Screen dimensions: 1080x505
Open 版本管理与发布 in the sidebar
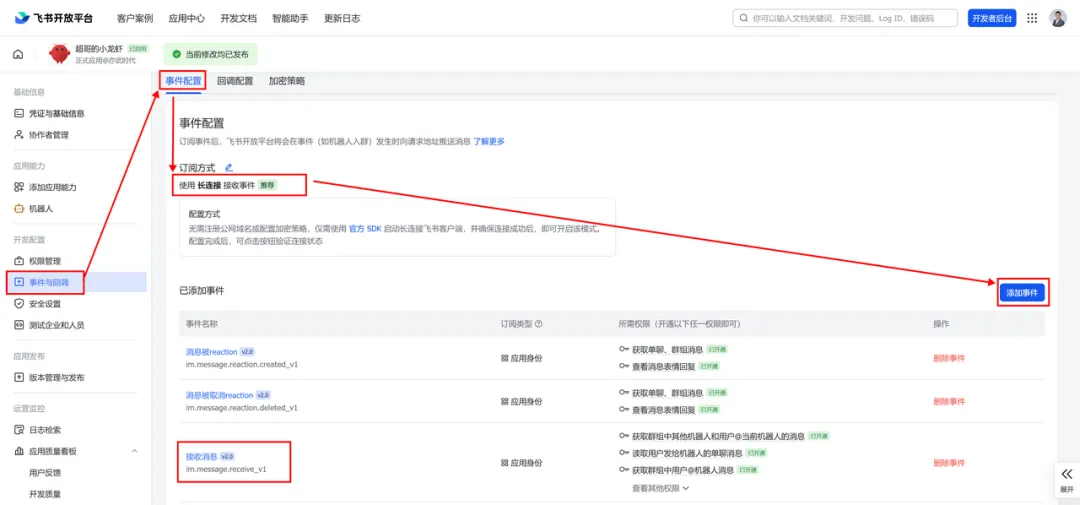coord(56,378)
